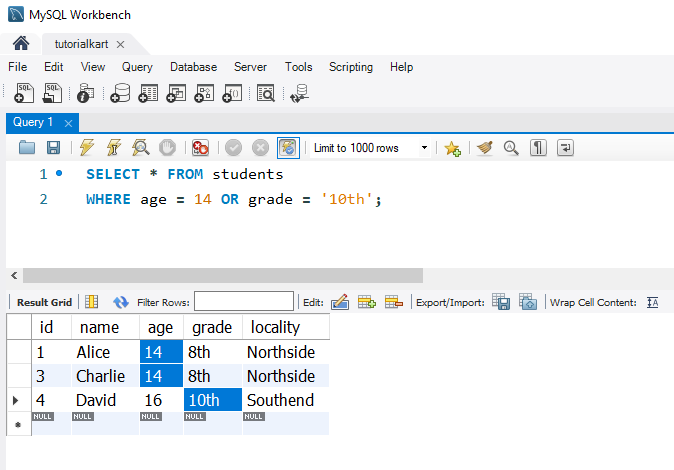Delete selected rows icon

click(x=394, y=302)
